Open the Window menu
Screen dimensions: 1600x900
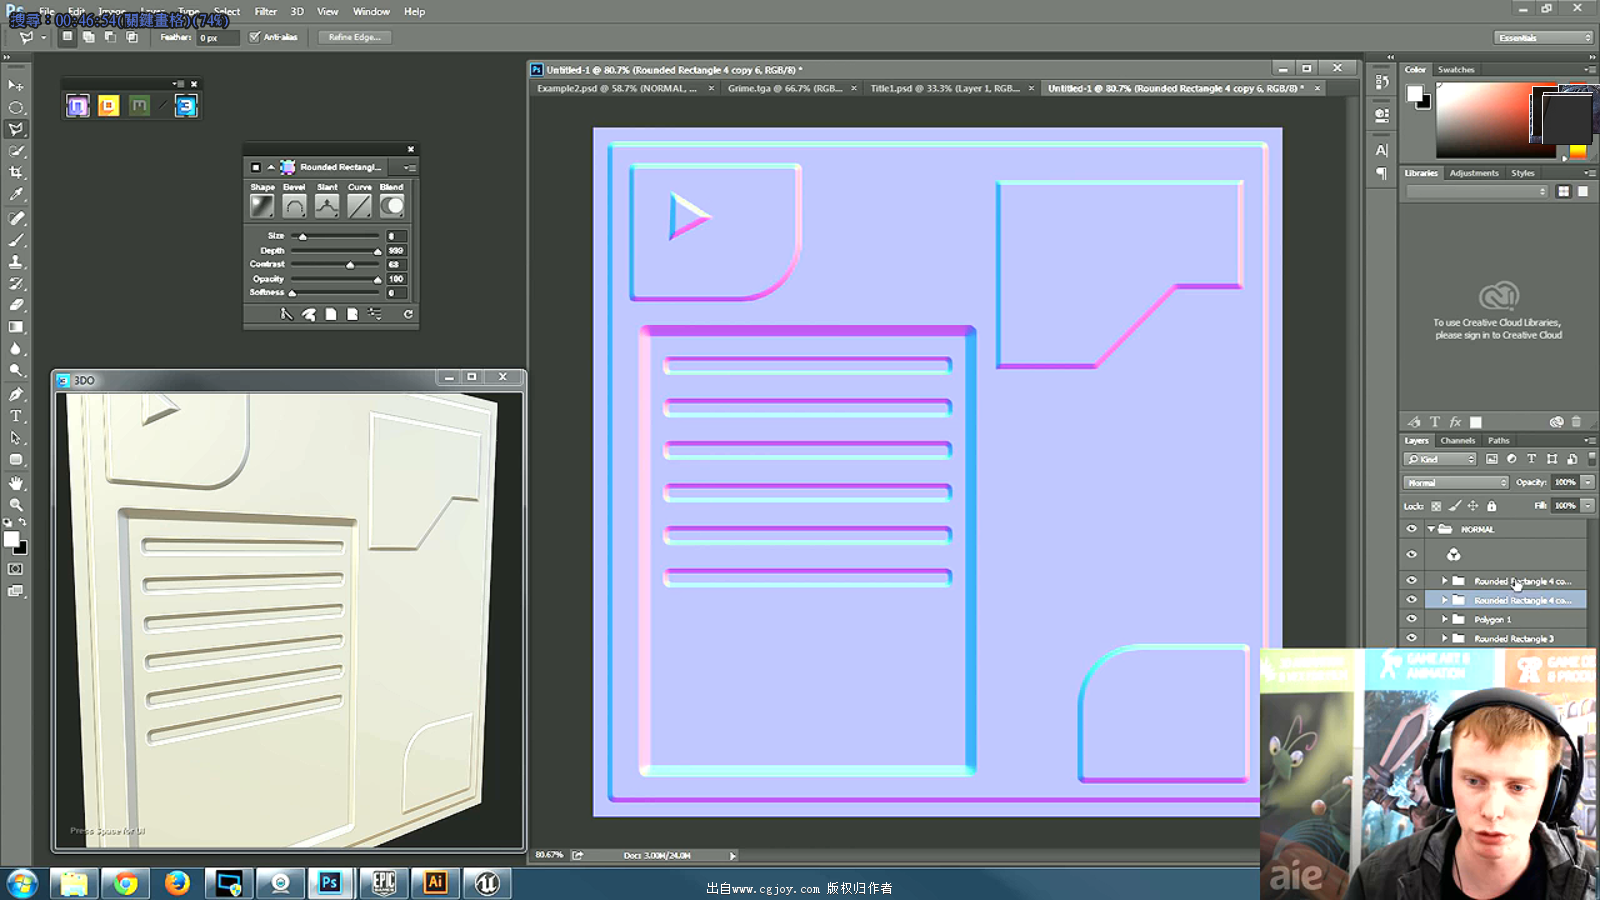point(371,12)
